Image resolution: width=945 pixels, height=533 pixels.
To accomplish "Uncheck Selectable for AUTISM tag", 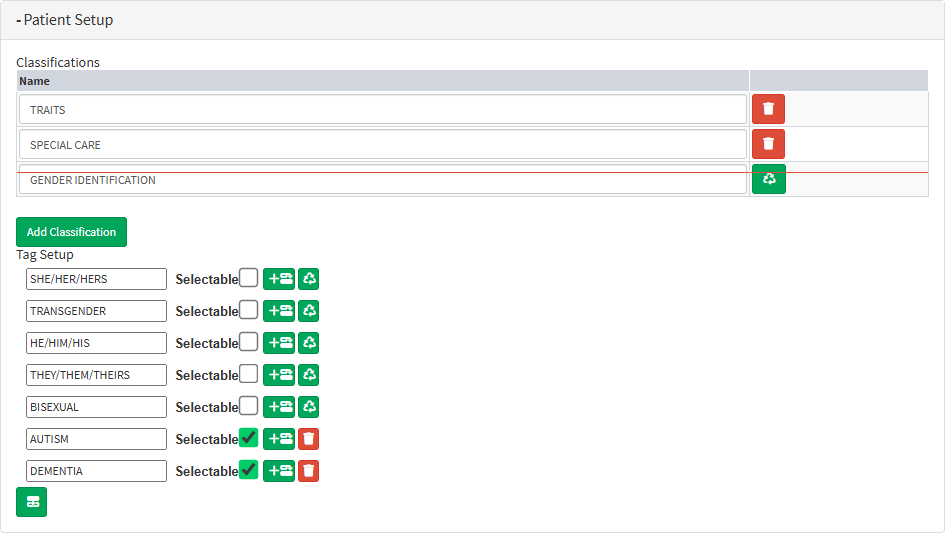I will [x=249, y=438].
